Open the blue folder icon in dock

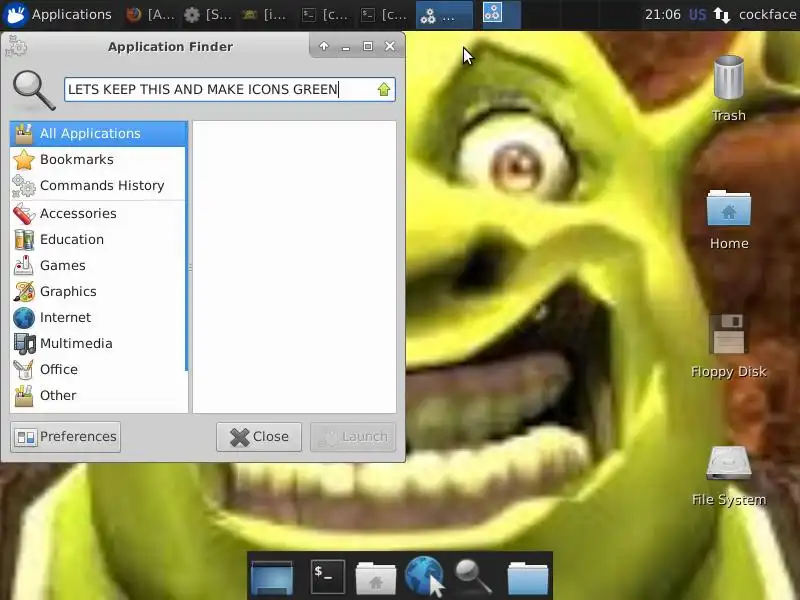[x=528, y=578]
